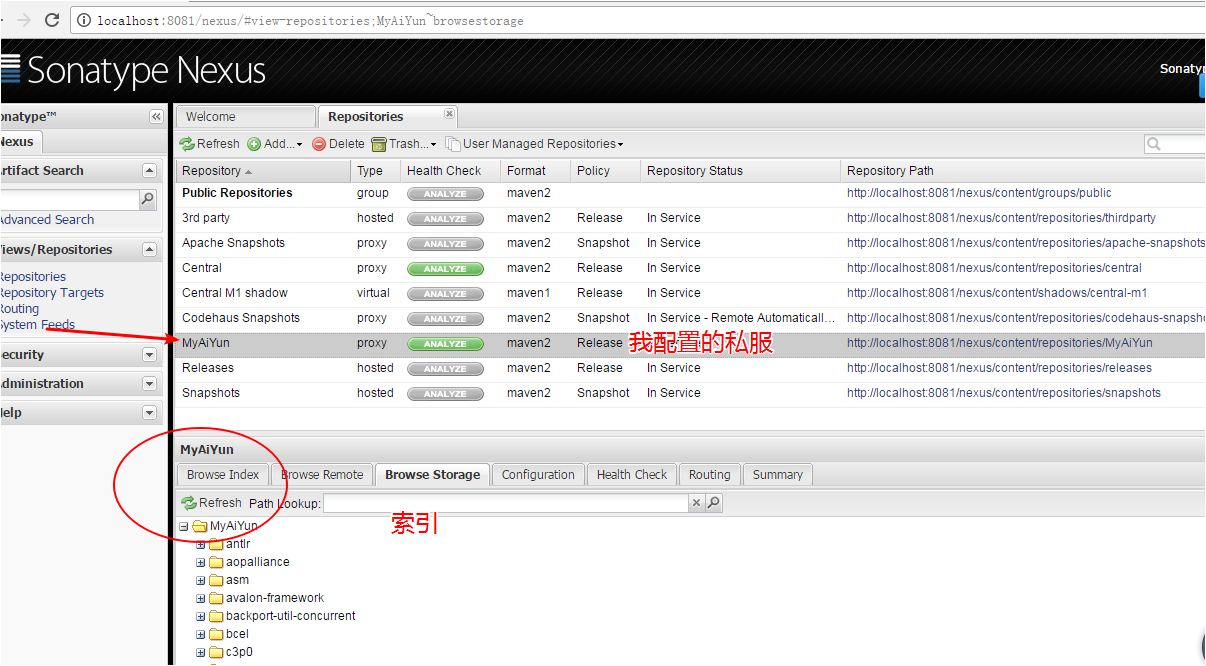Open User Managed Repositories dropdown
Viewport: 1206px width, 666px height.
pos(535,144)
